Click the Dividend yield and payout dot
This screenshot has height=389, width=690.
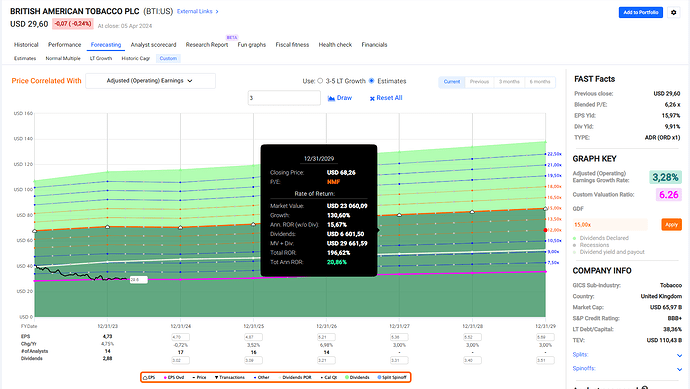click(575, 252)
